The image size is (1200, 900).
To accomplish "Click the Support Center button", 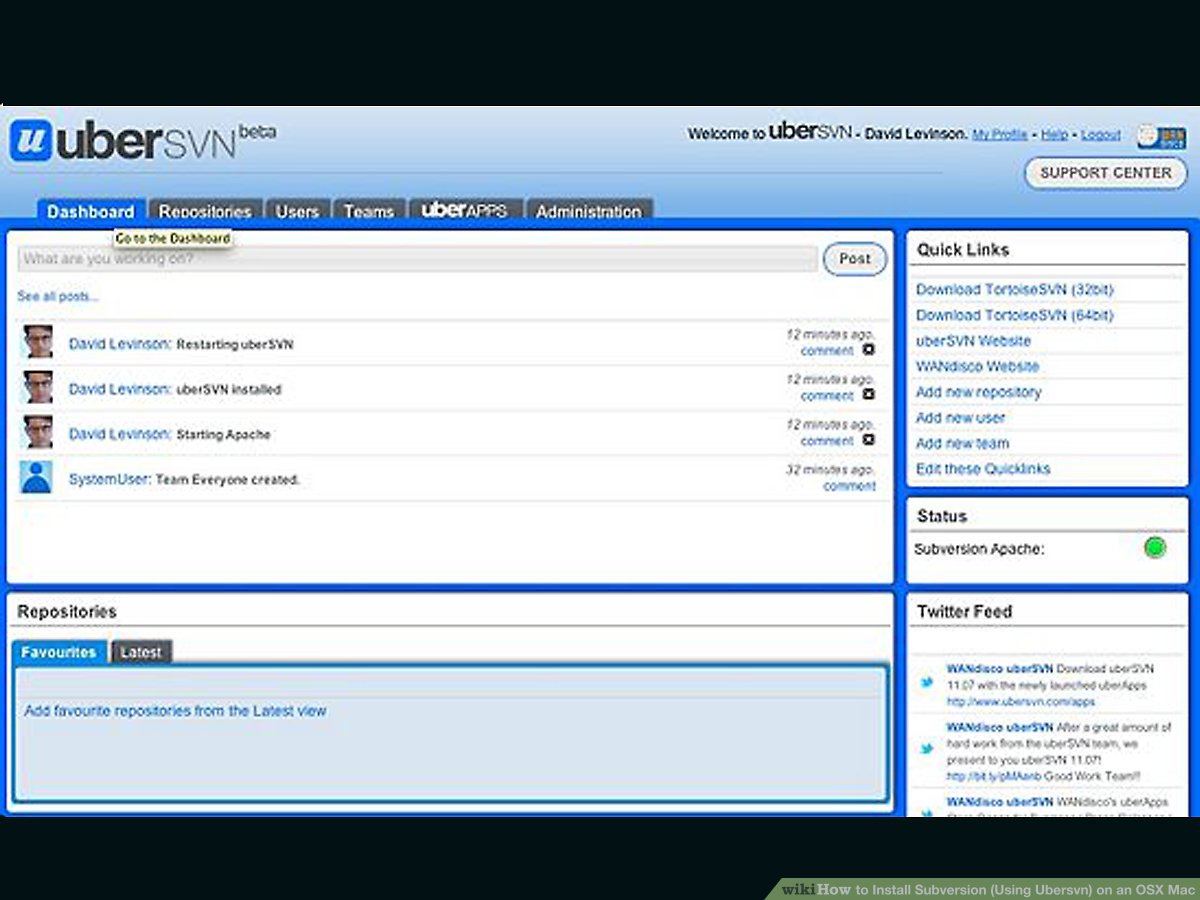I will tap(1105, 173).
